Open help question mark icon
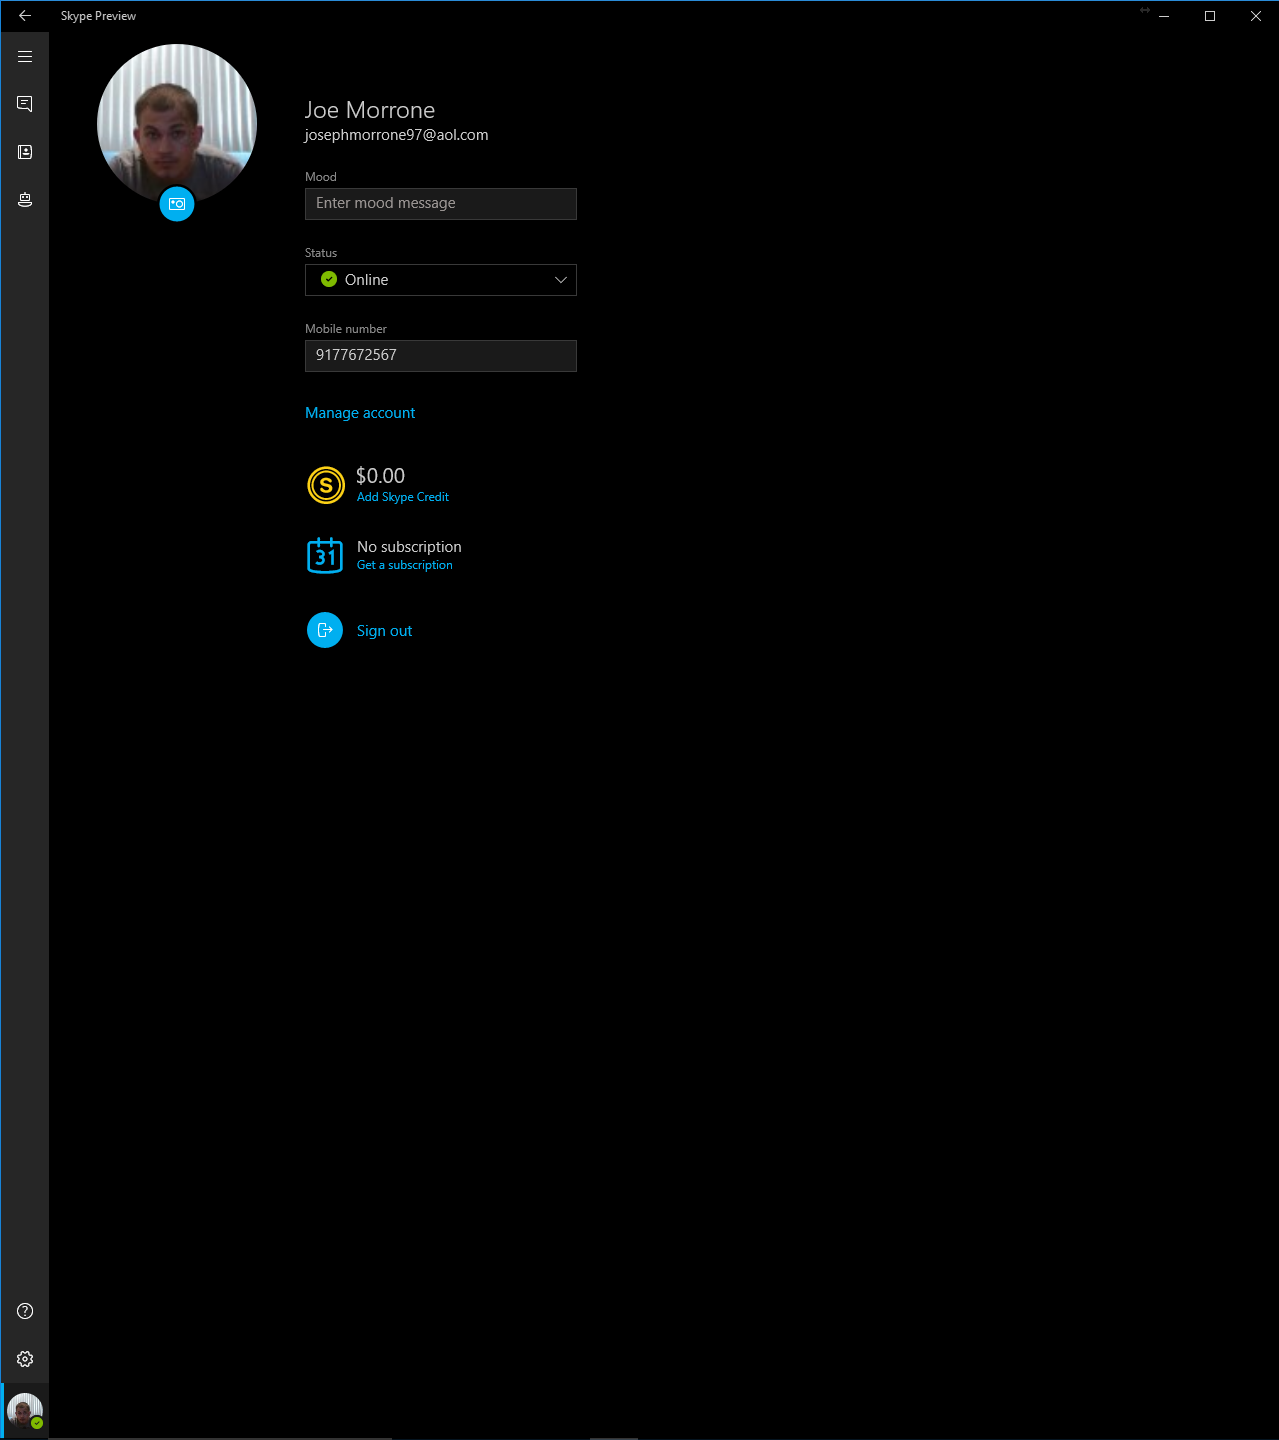The height and width of the screenshot is (1440, 1279). [x=25, y=1311]
